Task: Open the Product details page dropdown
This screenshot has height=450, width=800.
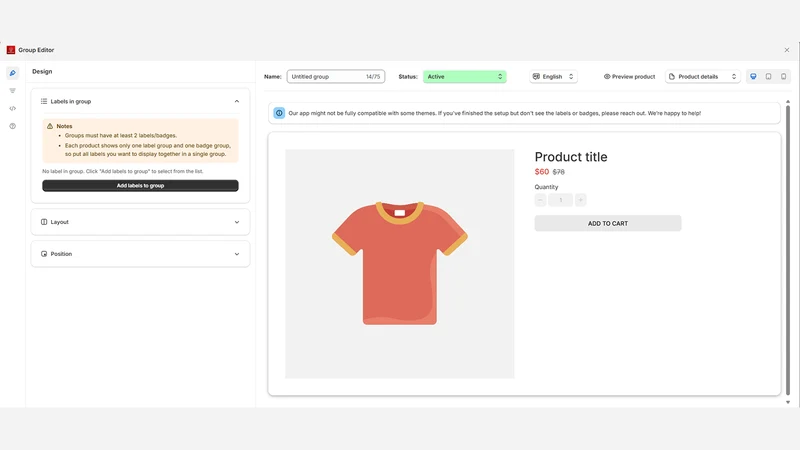Action: click(x=703, y=77)
